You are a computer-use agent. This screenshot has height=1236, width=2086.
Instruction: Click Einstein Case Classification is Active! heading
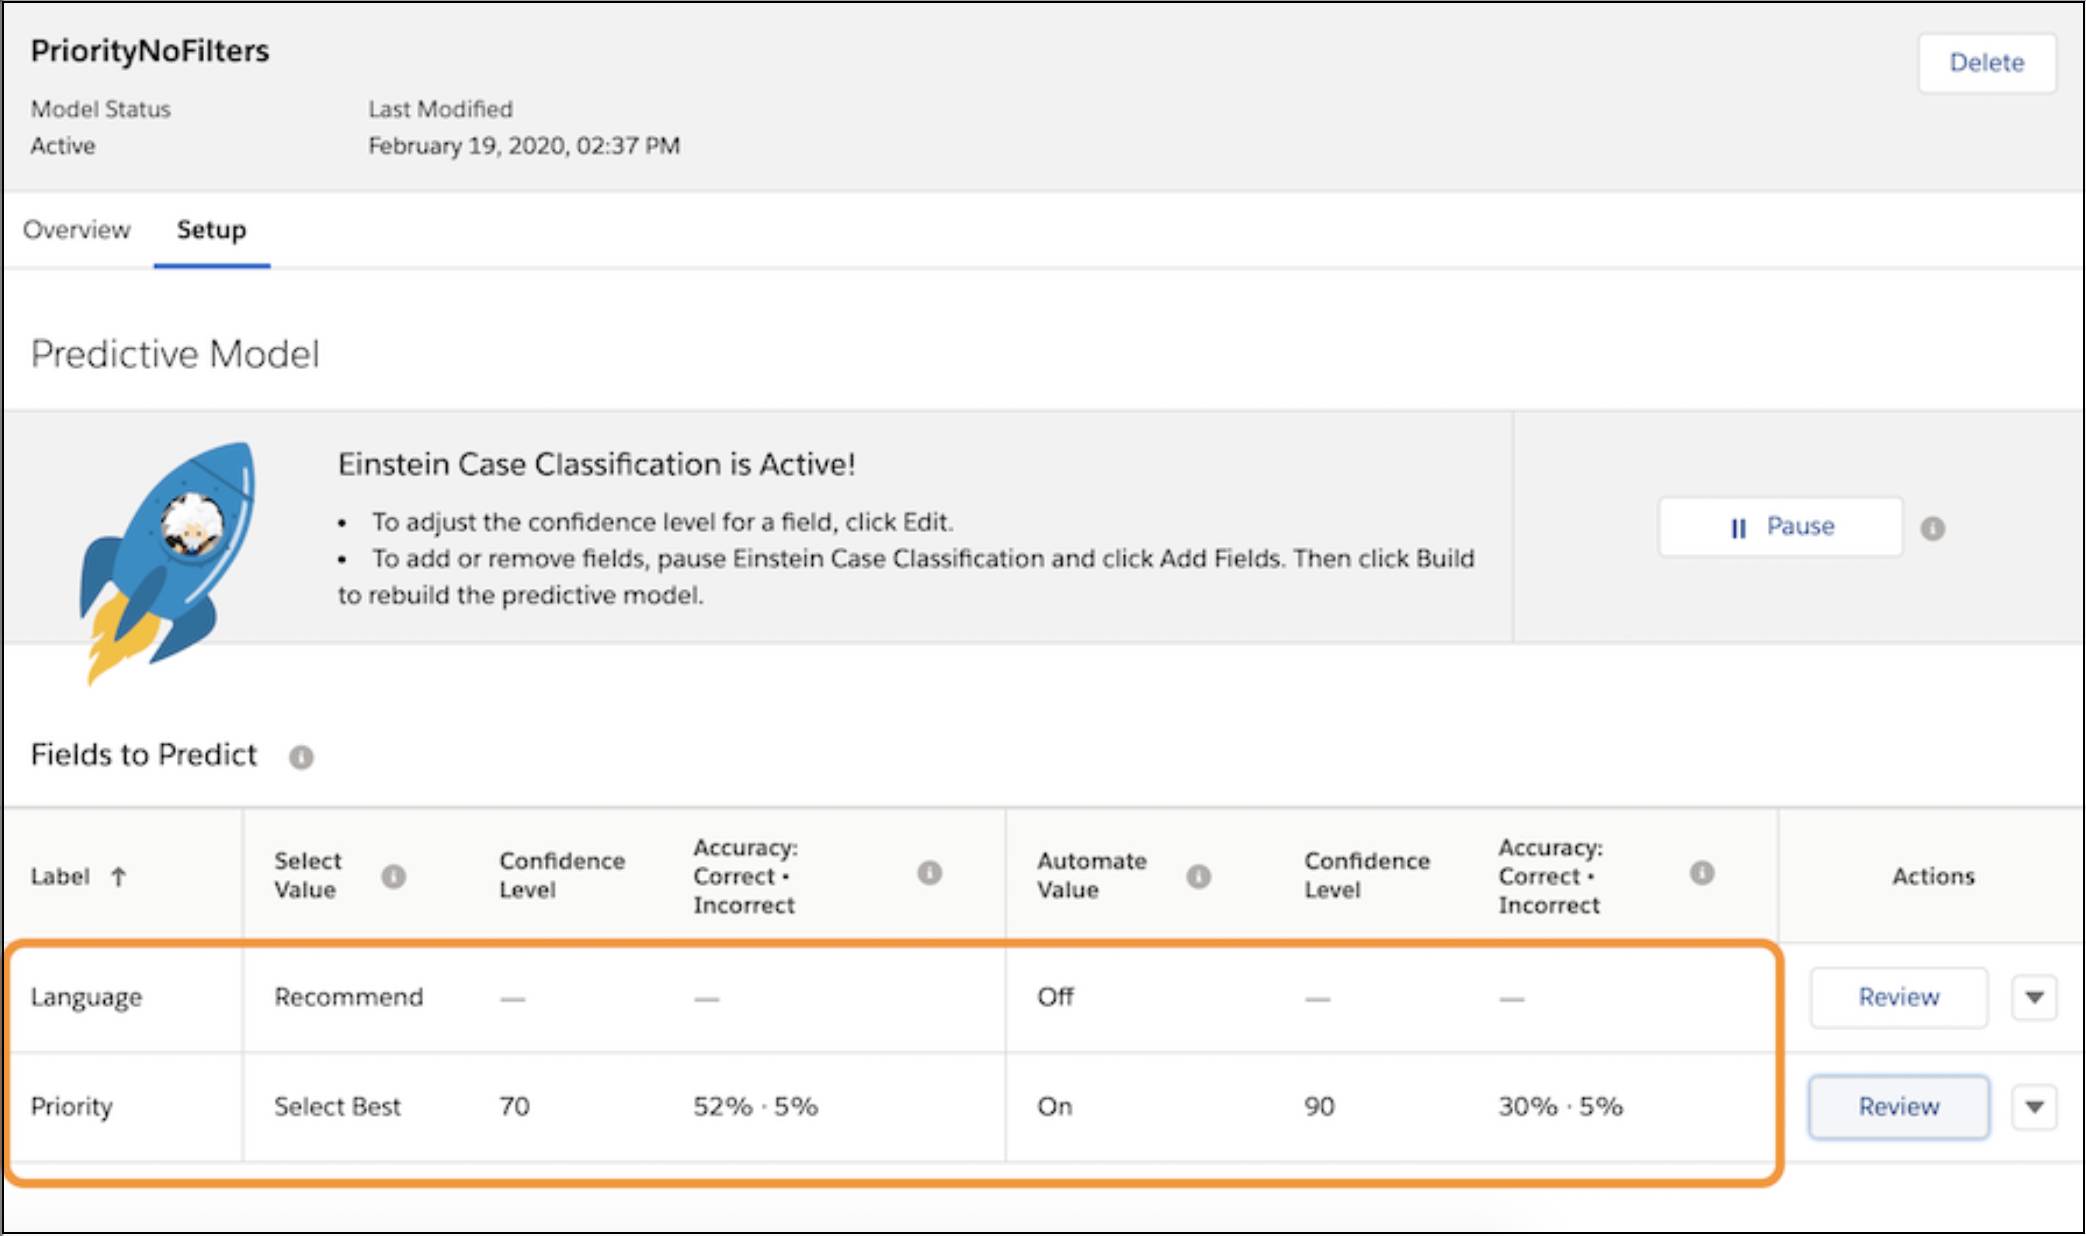(596, 464)
